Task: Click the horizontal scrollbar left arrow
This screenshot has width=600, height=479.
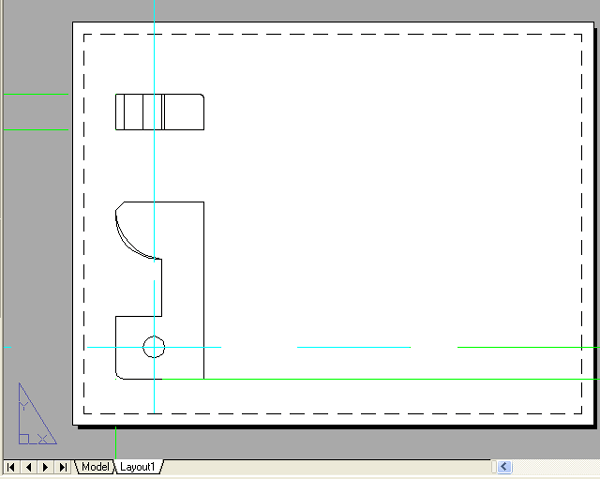Action: coord(504,466)
